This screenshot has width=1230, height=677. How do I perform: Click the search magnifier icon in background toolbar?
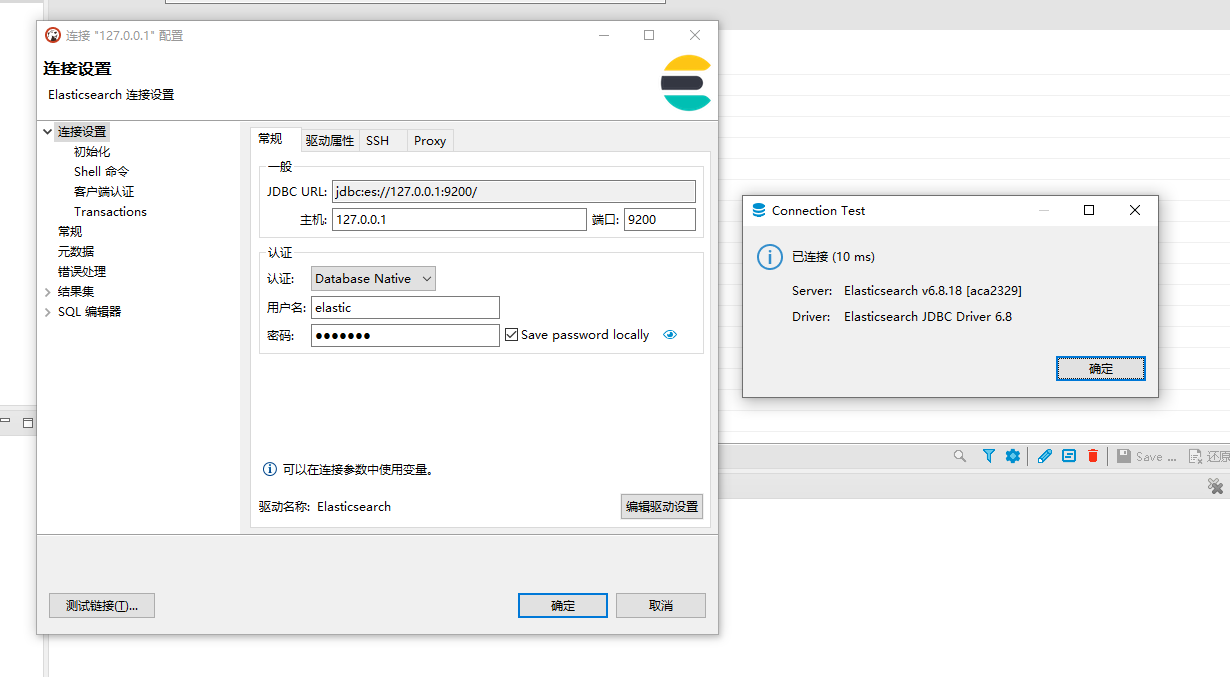click(x=960, y=456)
